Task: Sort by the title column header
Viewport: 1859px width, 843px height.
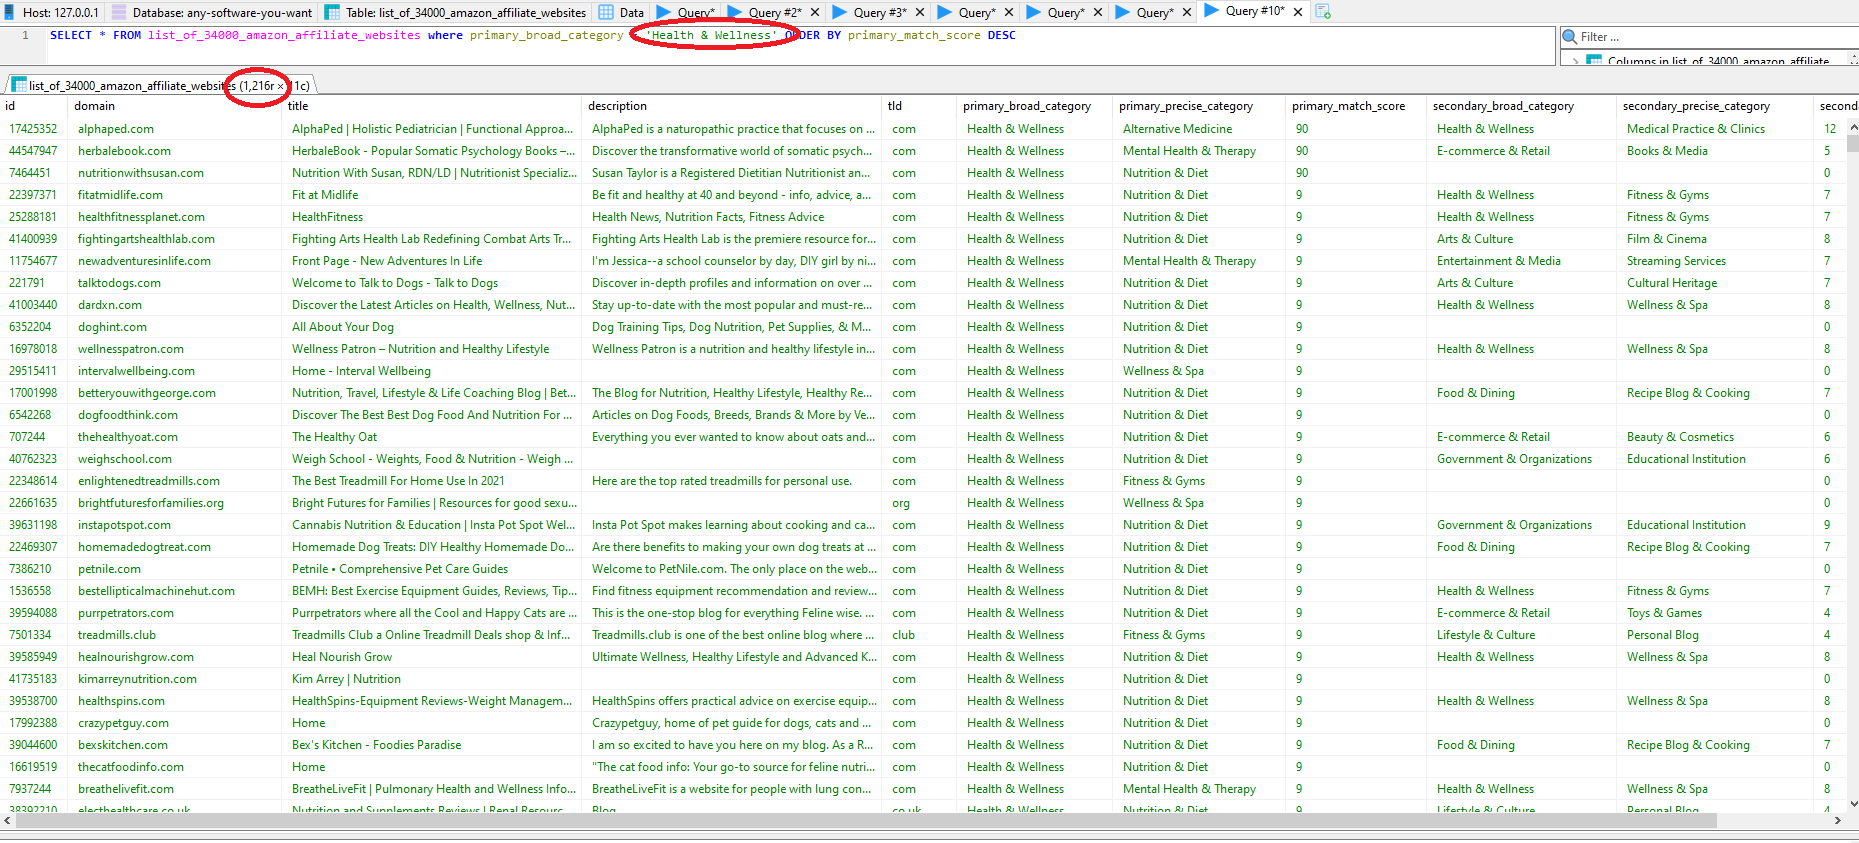Action: point(431,106)
